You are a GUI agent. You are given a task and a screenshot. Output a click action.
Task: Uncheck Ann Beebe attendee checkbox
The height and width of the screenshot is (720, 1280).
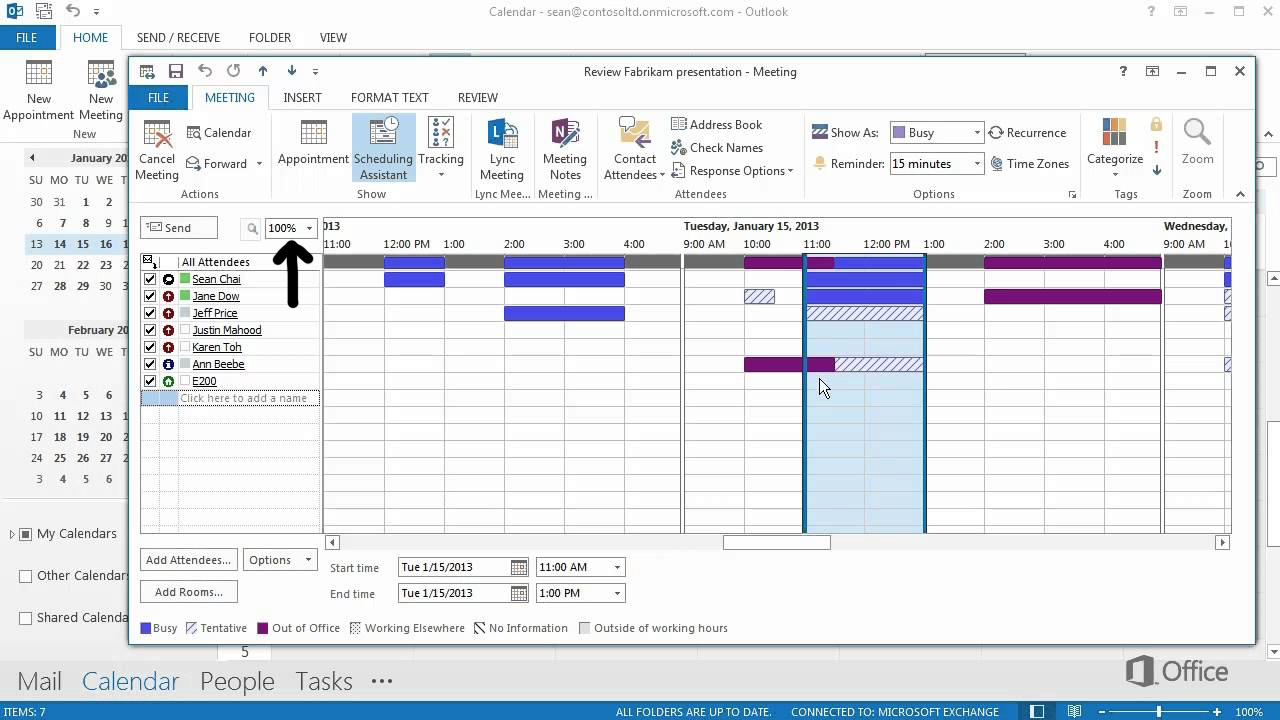click(x=150, y=364)
